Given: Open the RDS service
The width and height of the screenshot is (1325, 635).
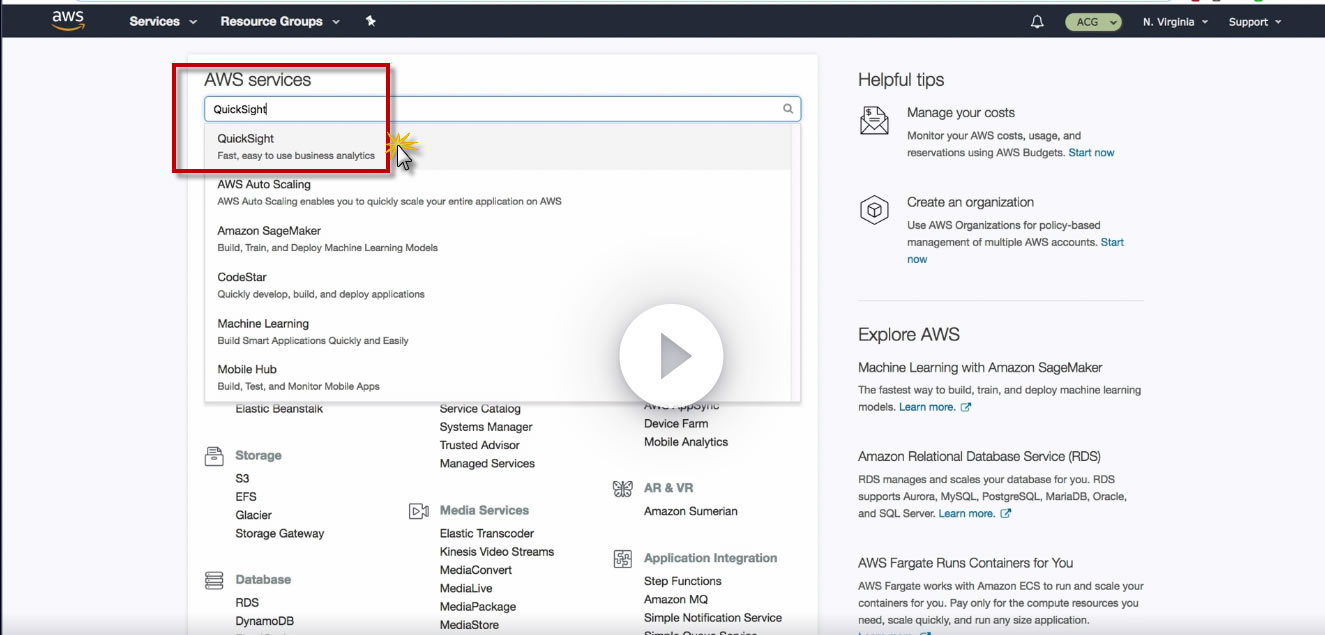Looking at the screenshot, I should [247, 603].
